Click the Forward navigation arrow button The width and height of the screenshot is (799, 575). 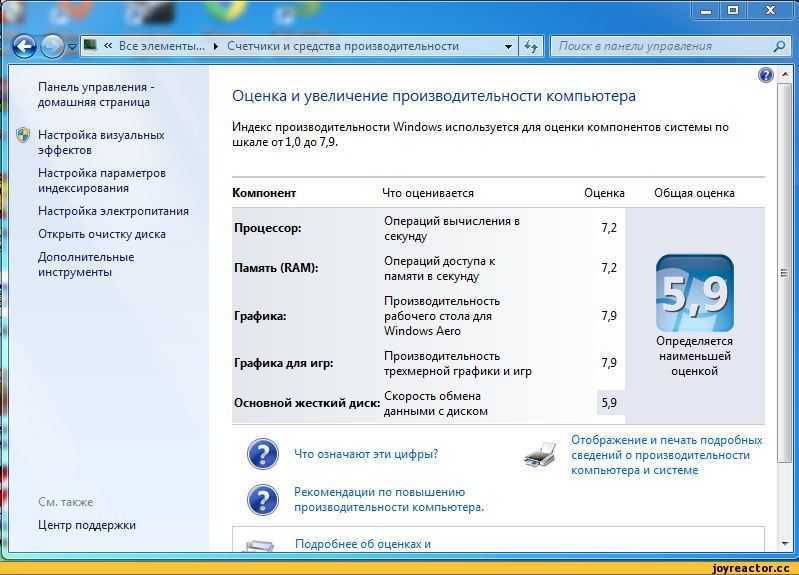tap(52, 46)
